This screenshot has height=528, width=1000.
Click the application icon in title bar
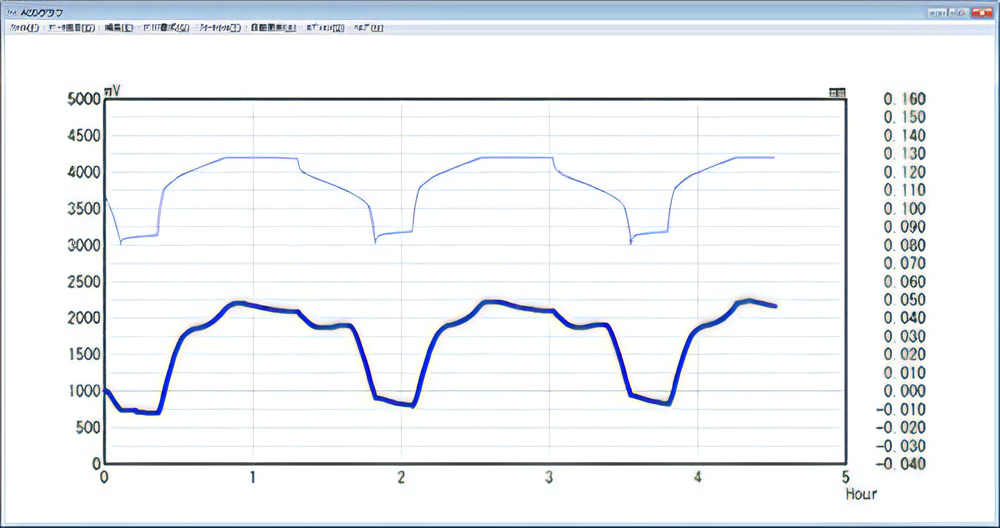11,12
